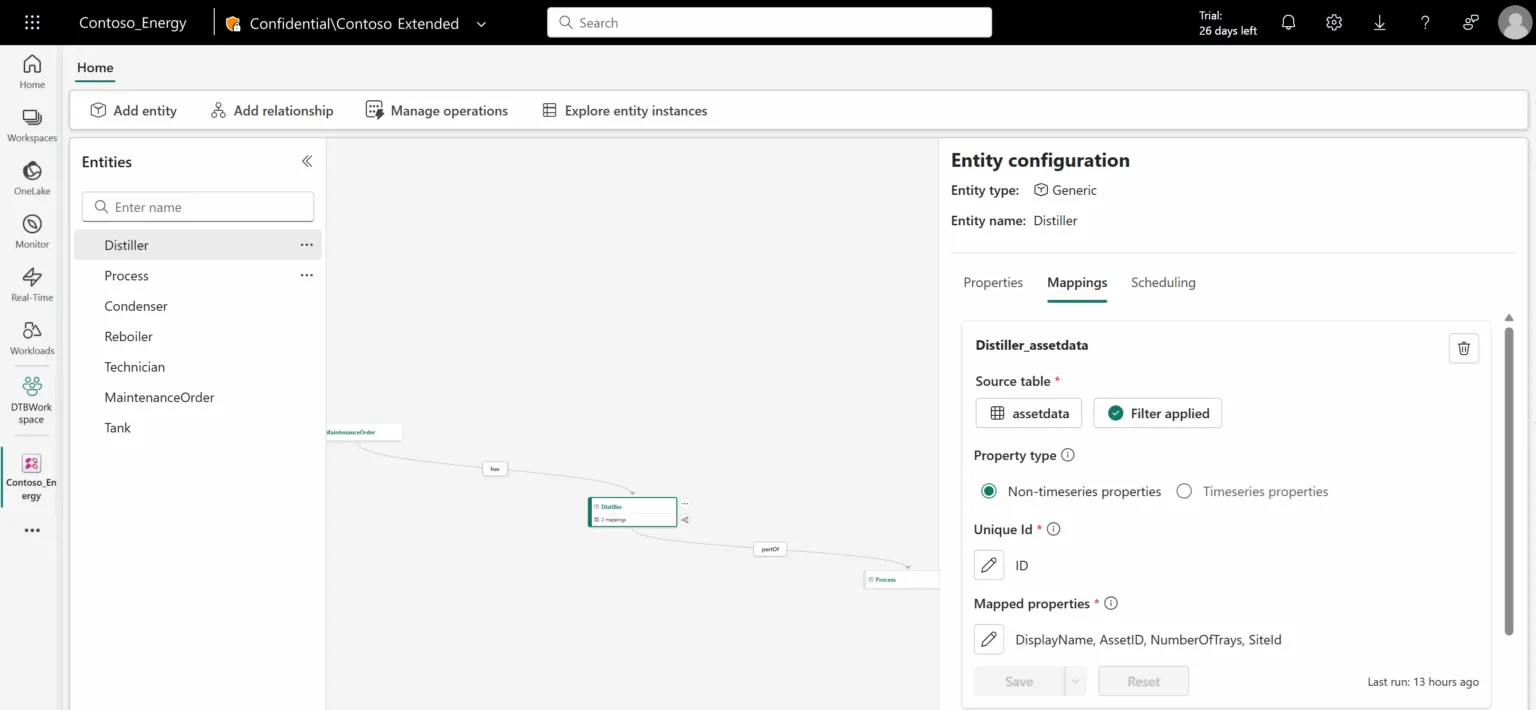This screenshot has width=1536, height=710.
Task: Open OneLake from the left sidebar
Action: pos(32,177)
